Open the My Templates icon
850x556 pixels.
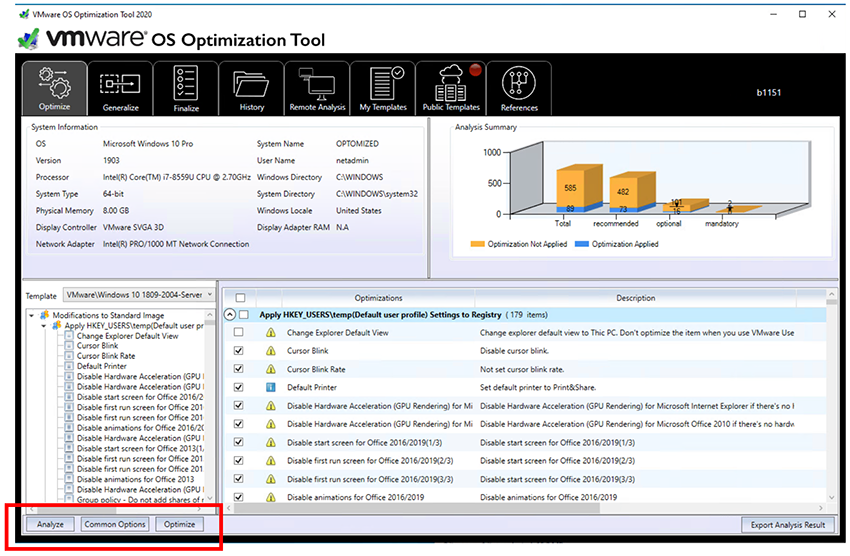click(385, 83)
